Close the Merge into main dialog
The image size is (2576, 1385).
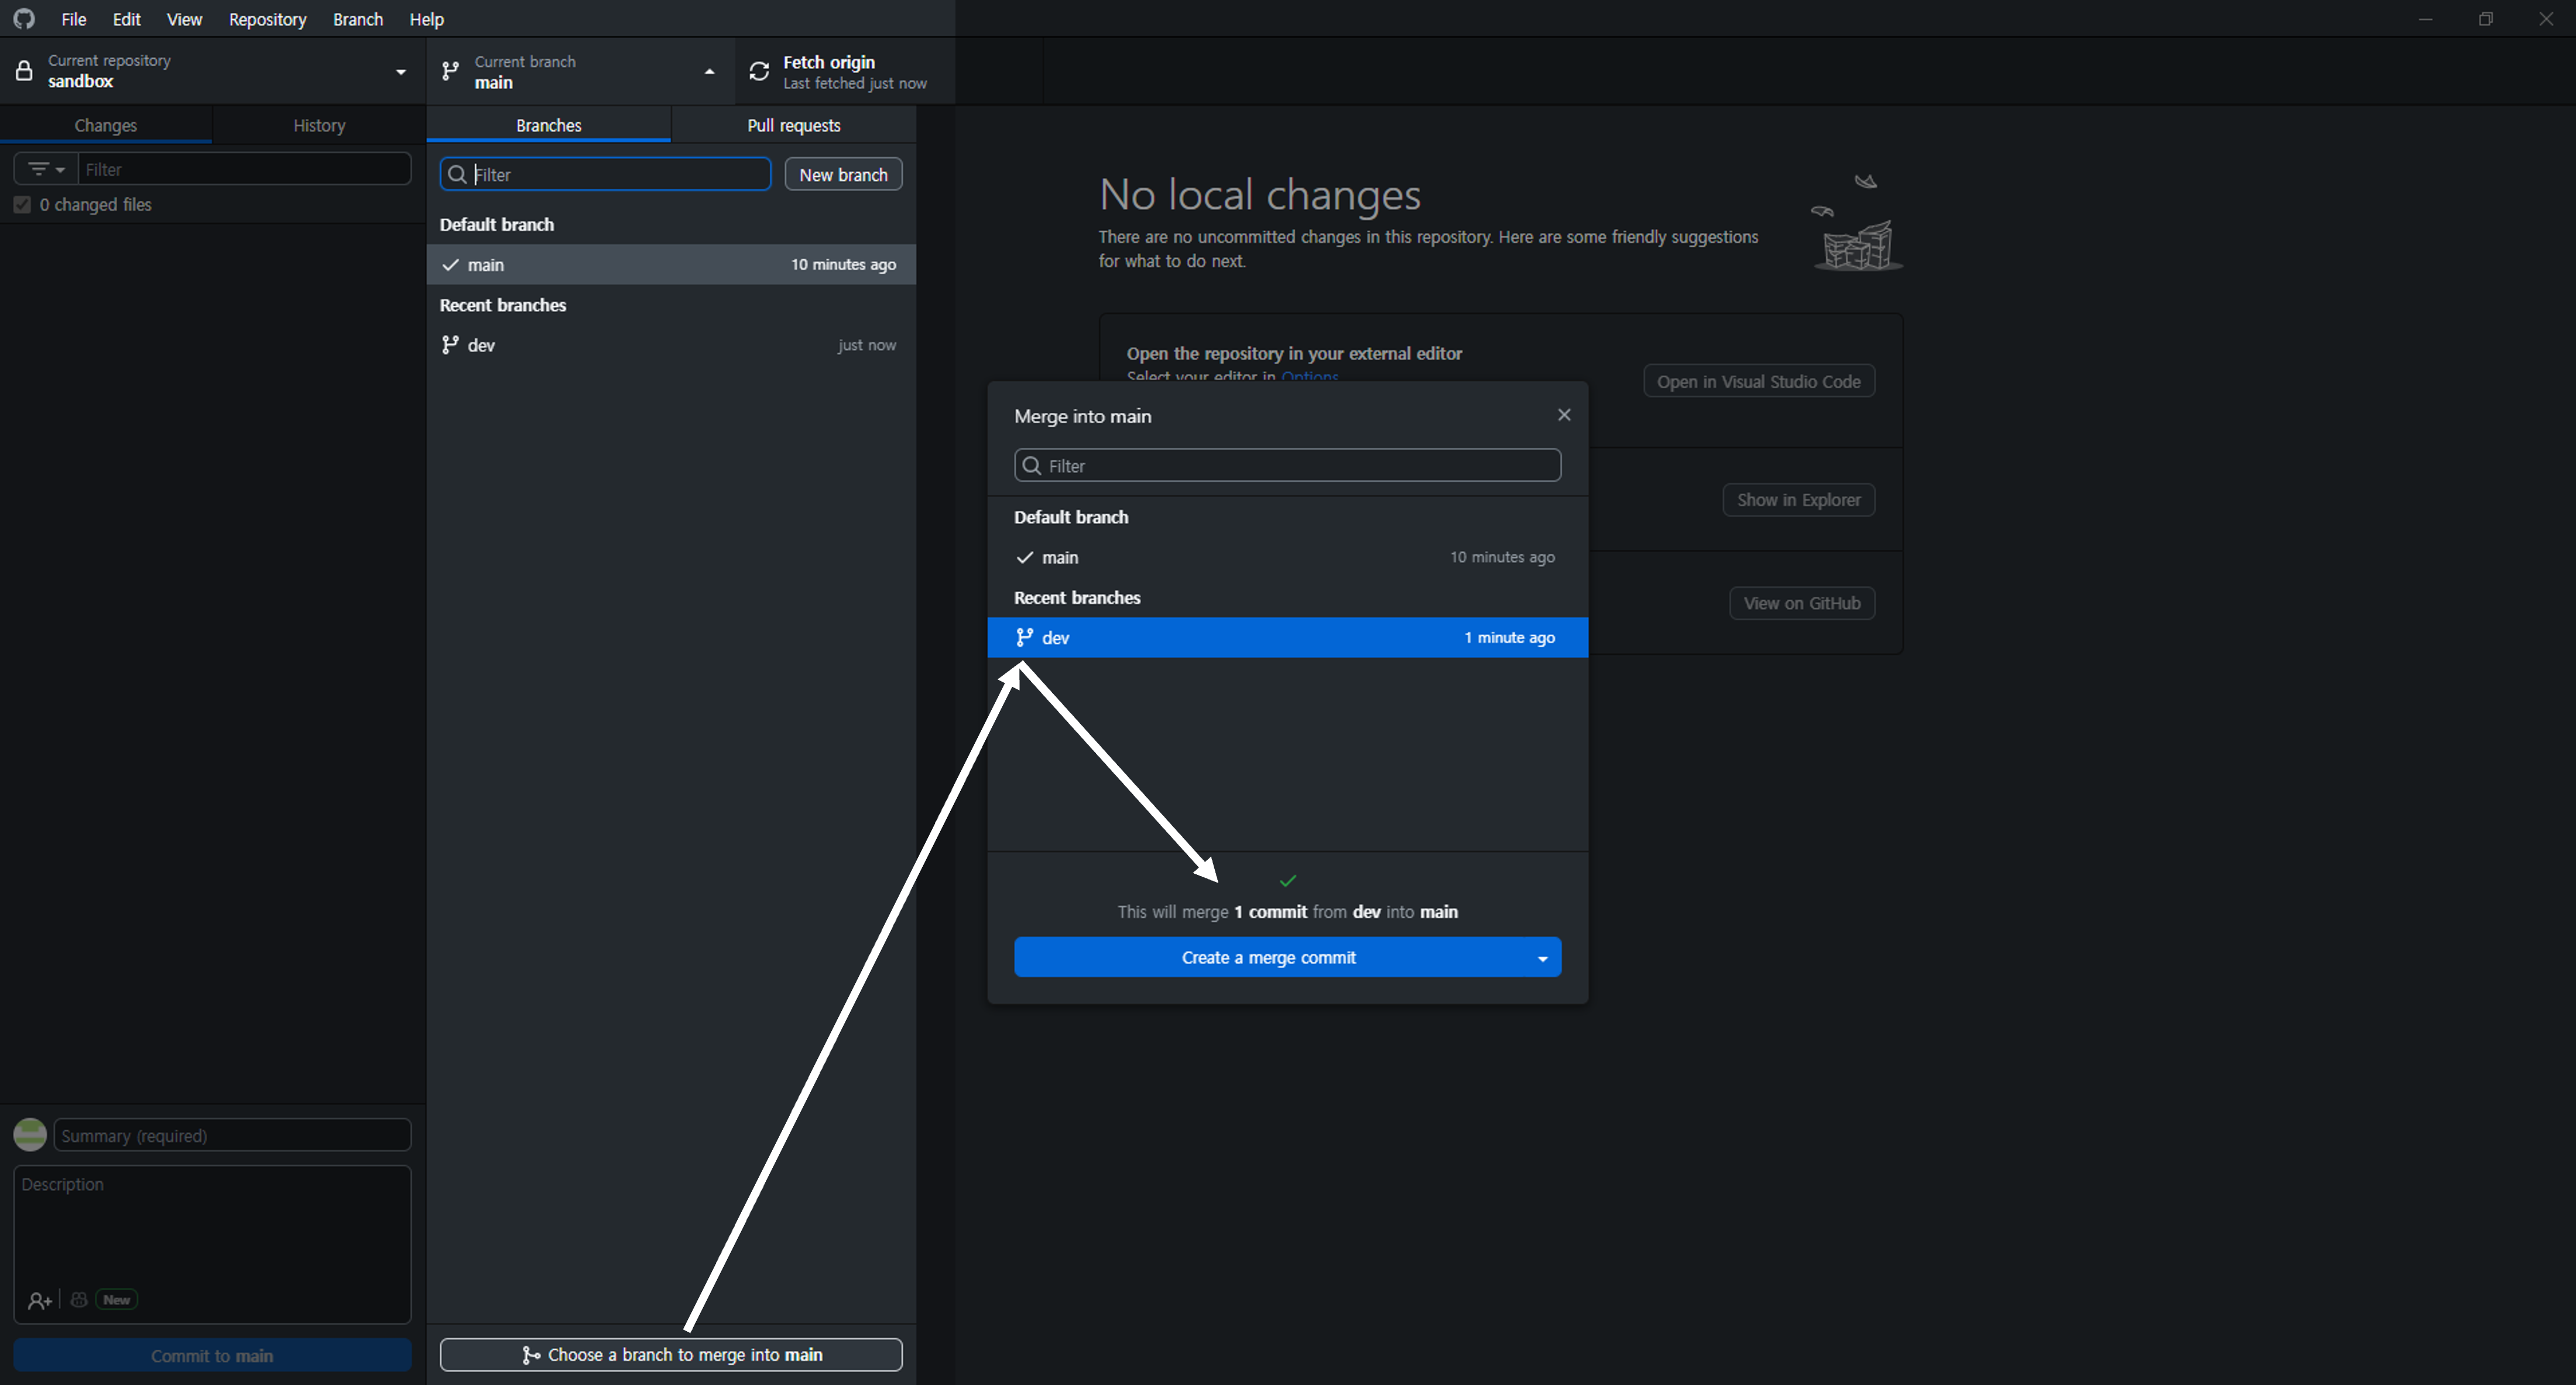click(x=1564, y=415)
